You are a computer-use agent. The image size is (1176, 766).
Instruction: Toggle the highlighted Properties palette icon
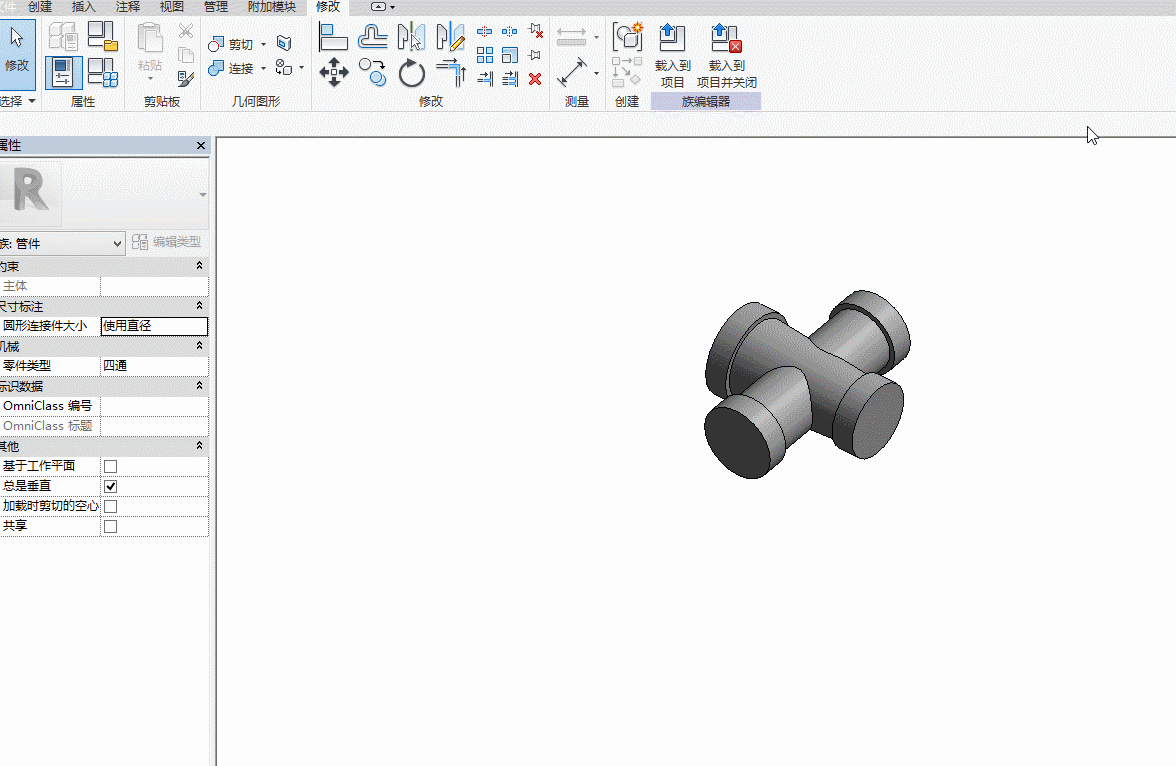[x=64, y=73]
